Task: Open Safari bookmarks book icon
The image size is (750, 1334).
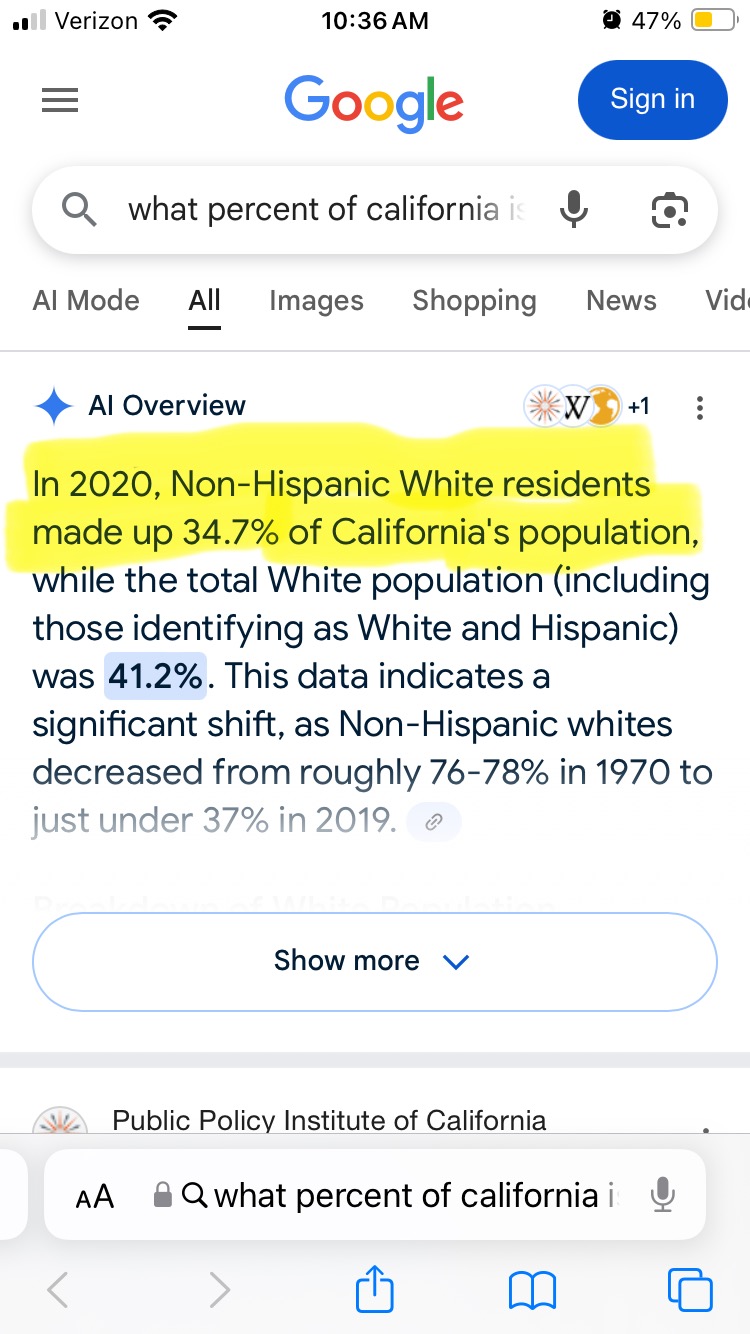Action: tap(532, 1290)
